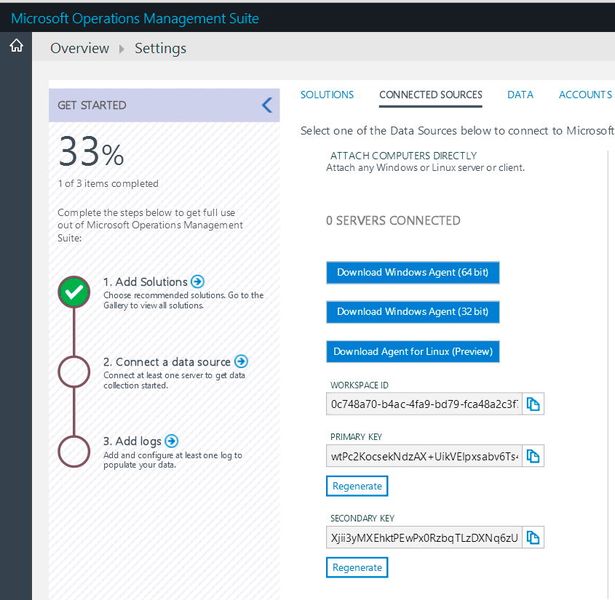Regenerate the Secondary Key
The width and height of the screenshot is (615, 600).
[x=357, y=567]
